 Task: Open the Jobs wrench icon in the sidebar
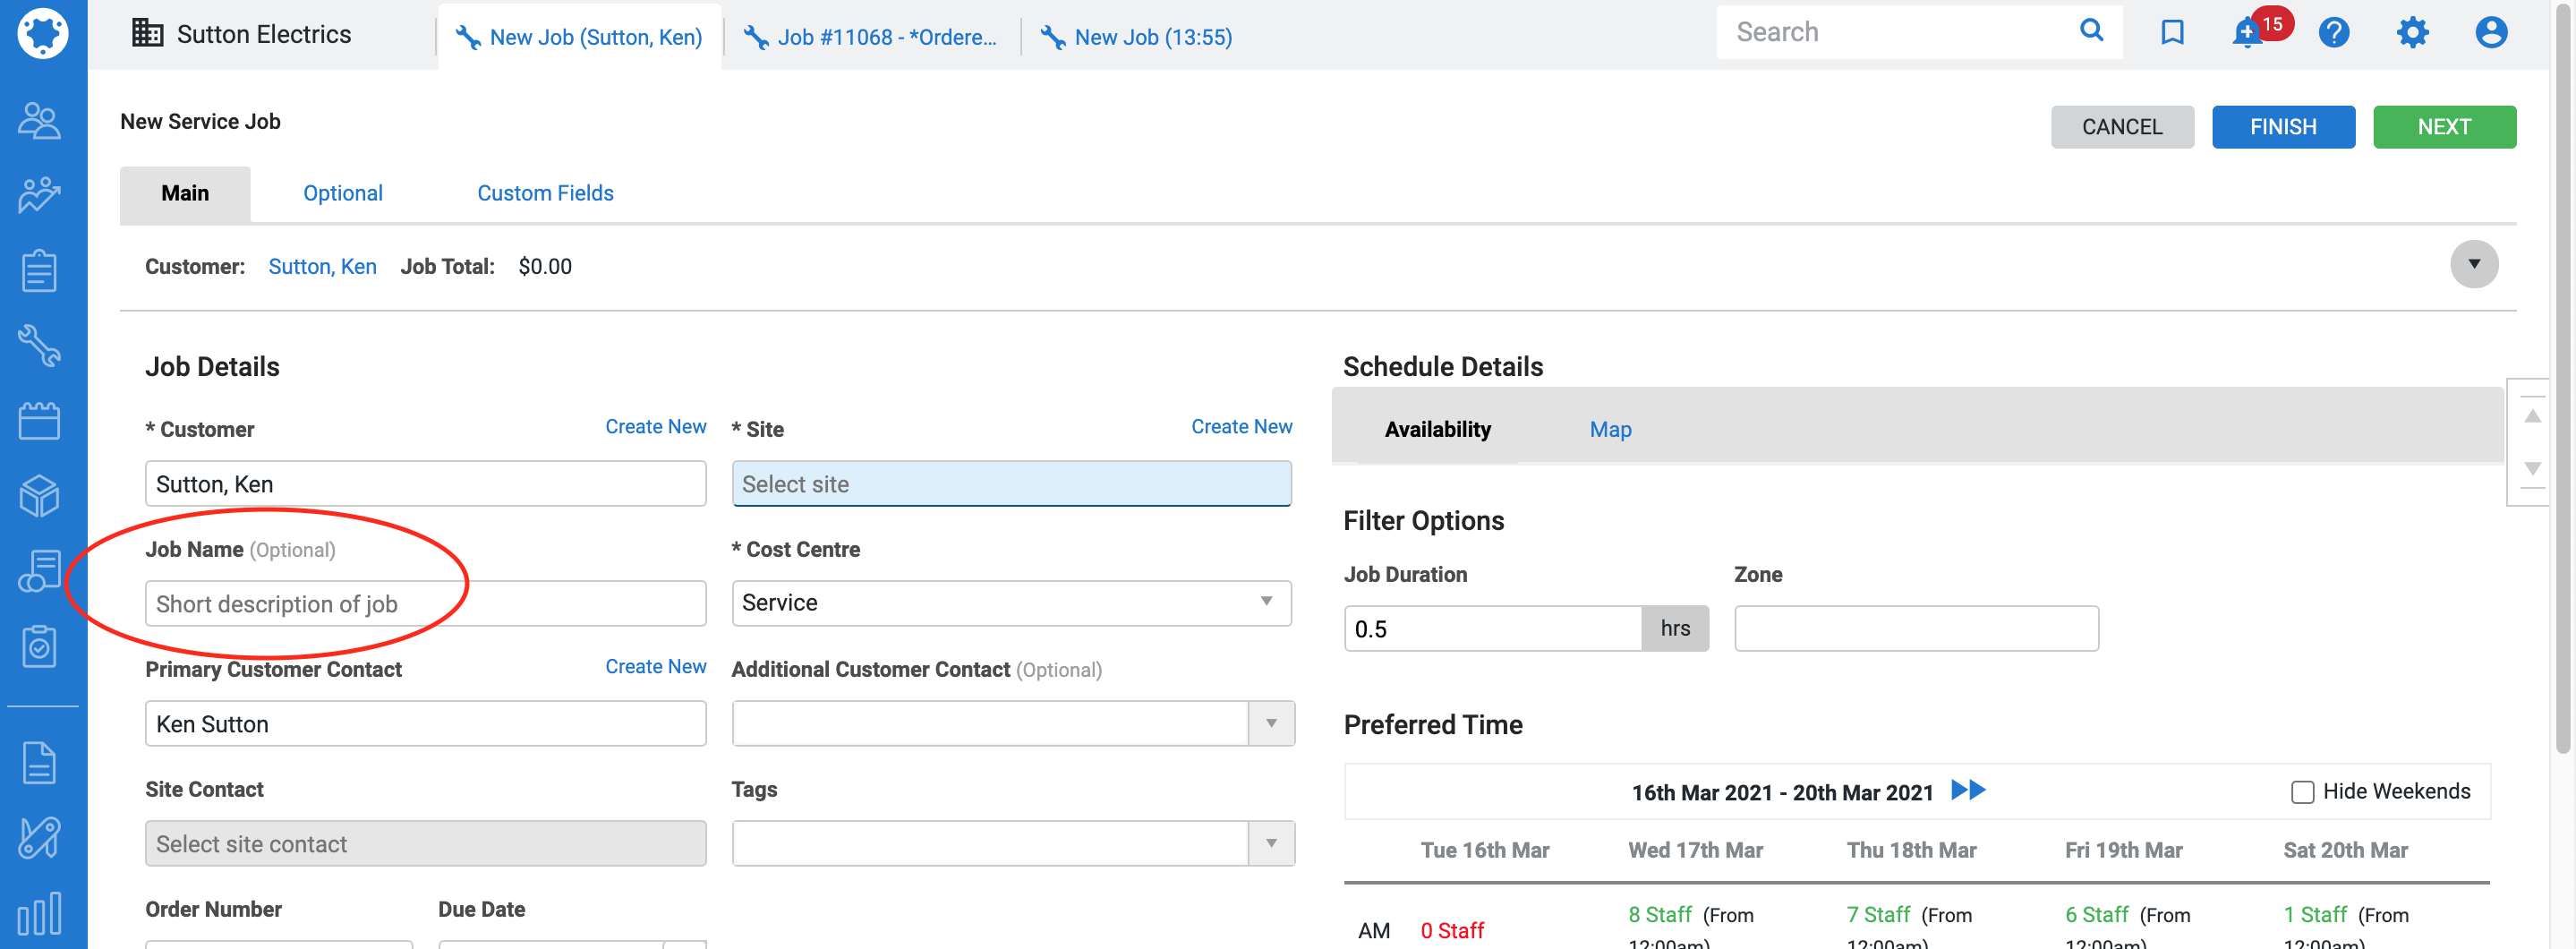pyautogui.click(x=40, y=345)
